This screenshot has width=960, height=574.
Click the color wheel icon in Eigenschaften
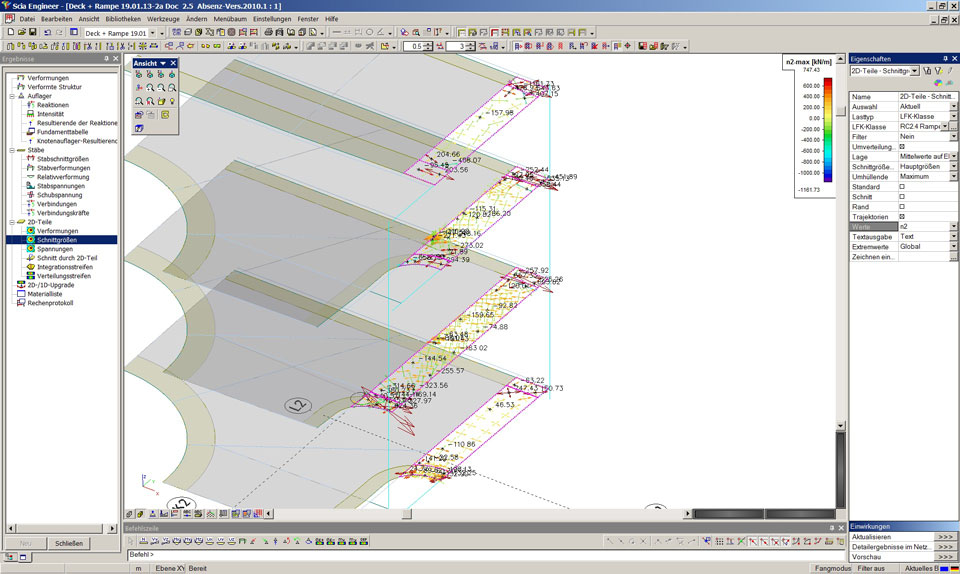[x=937, y=83]
